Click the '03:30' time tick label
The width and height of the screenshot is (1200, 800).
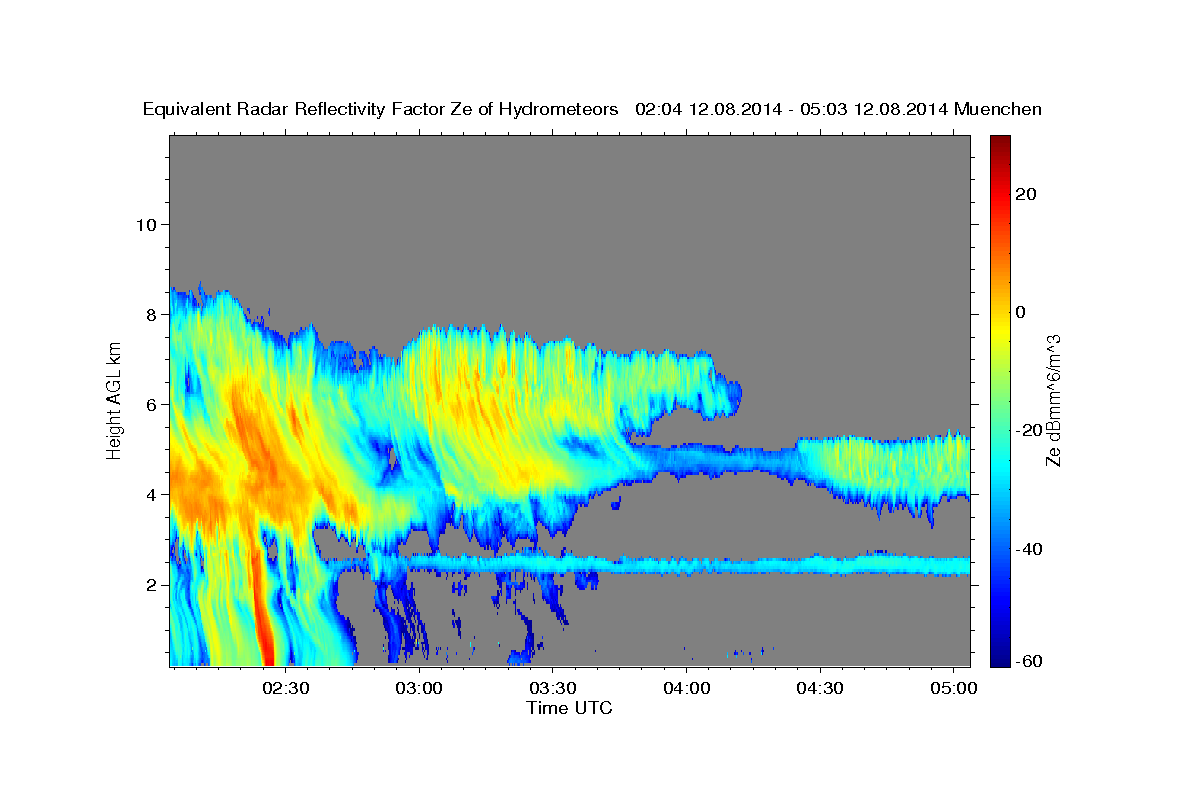coord(553,689)
